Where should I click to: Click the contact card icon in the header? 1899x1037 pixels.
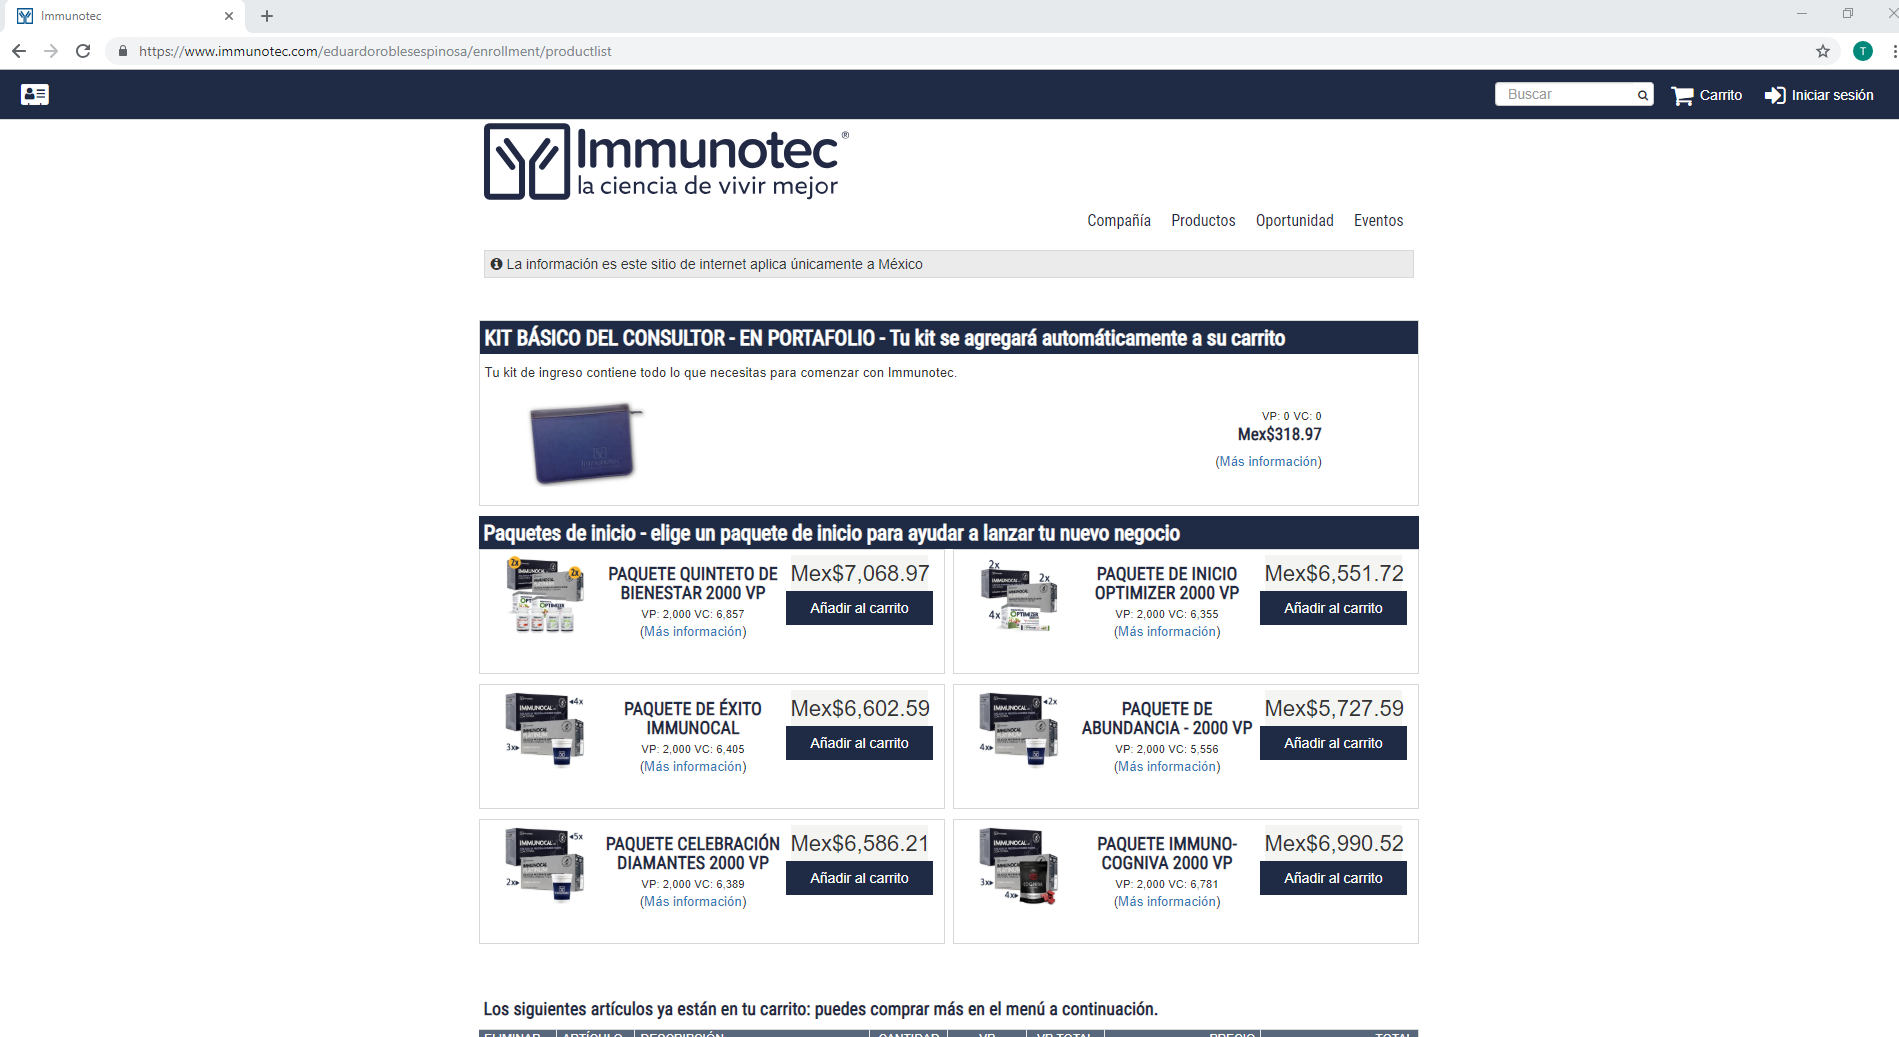pyautogui.click(x=35, y=94)
